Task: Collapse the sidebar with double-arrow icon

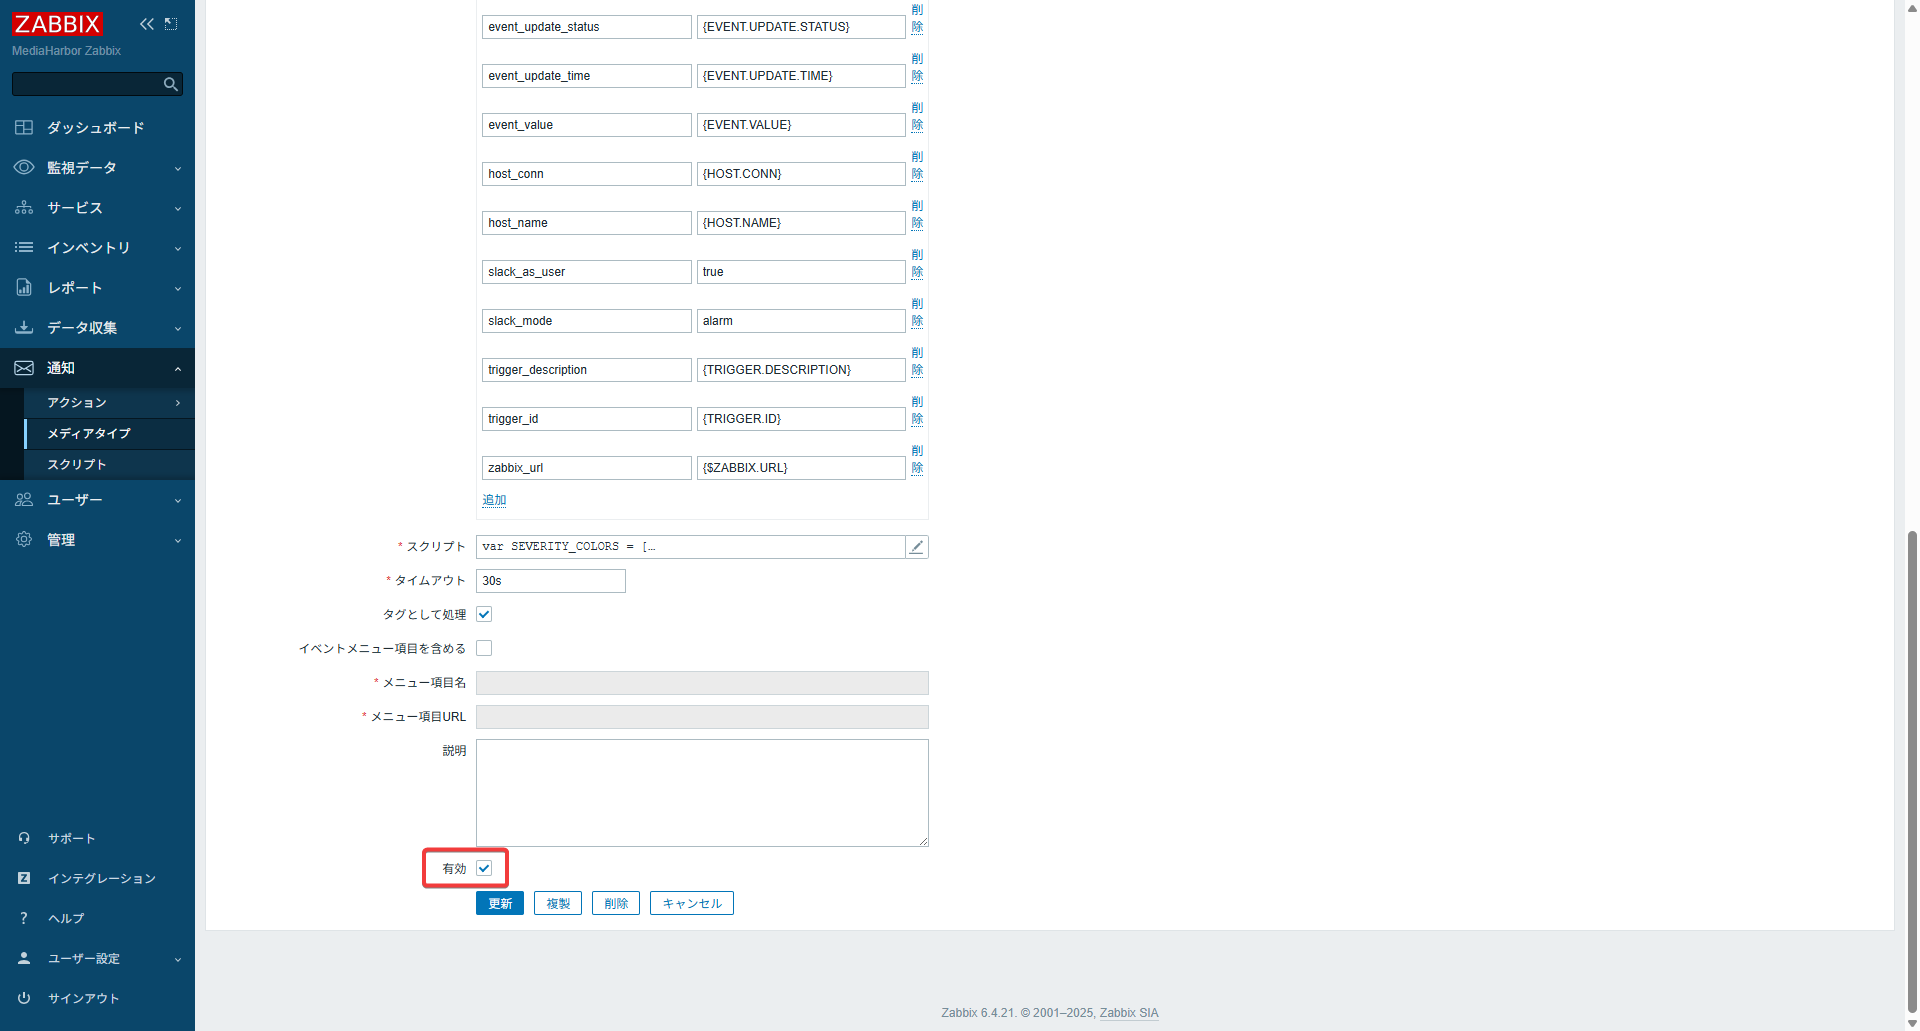Action: (x=147, y=24)
